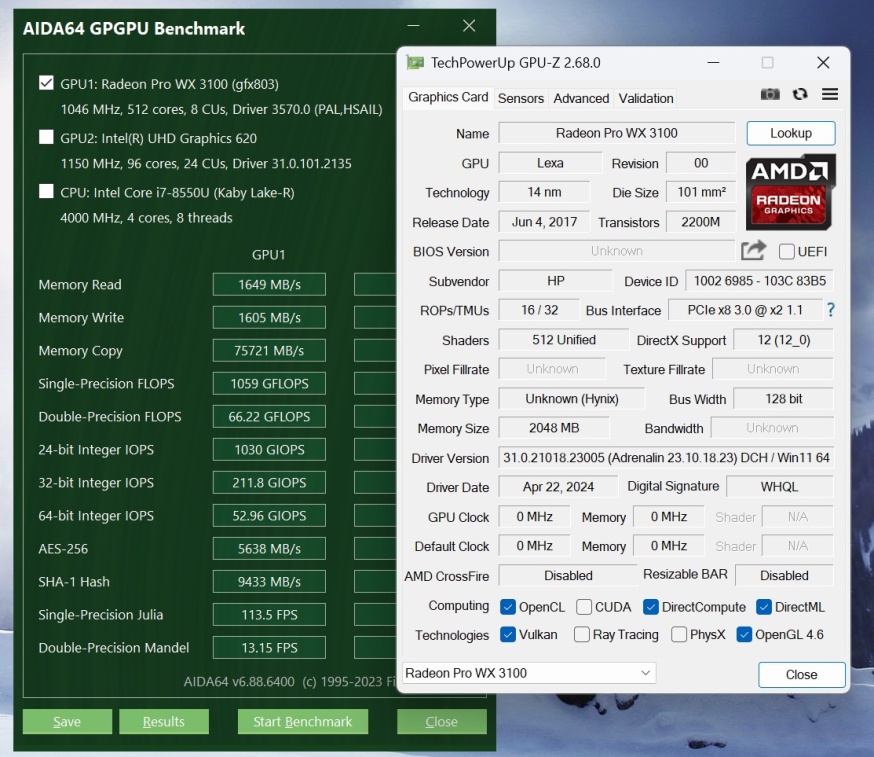Click the Save button in AIDA64
Viewport: 874px width, 757px height.
pyautogui.click(x=67, y=721)
